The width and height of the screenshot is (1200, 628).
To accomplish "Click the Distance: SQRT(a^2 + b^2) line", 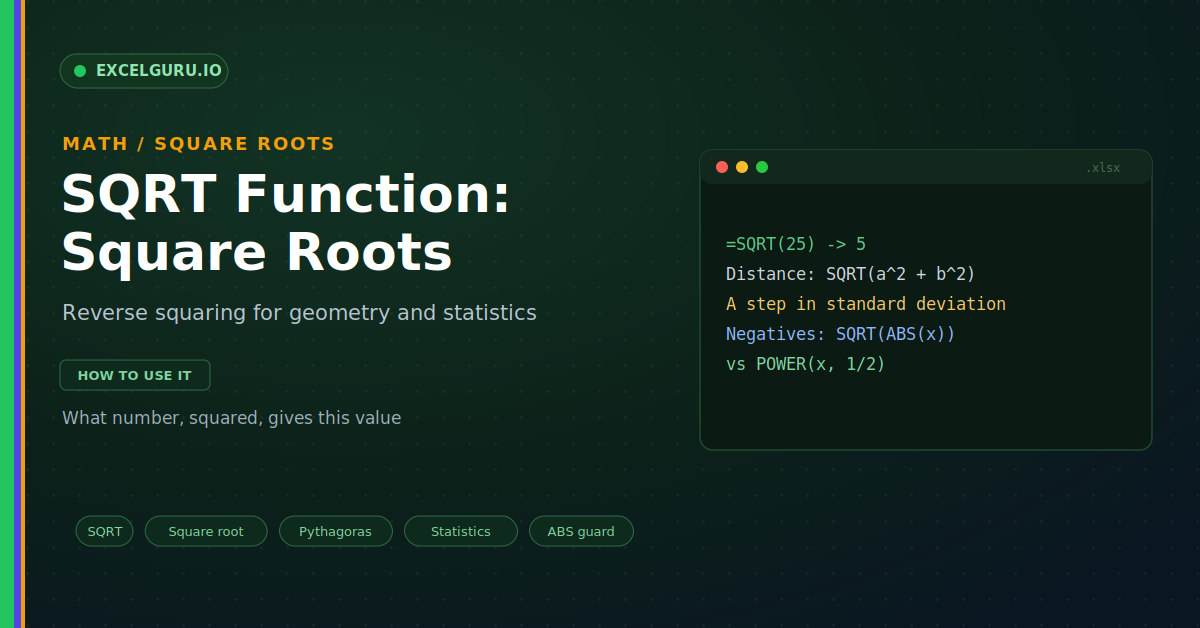I will point(851,274).
